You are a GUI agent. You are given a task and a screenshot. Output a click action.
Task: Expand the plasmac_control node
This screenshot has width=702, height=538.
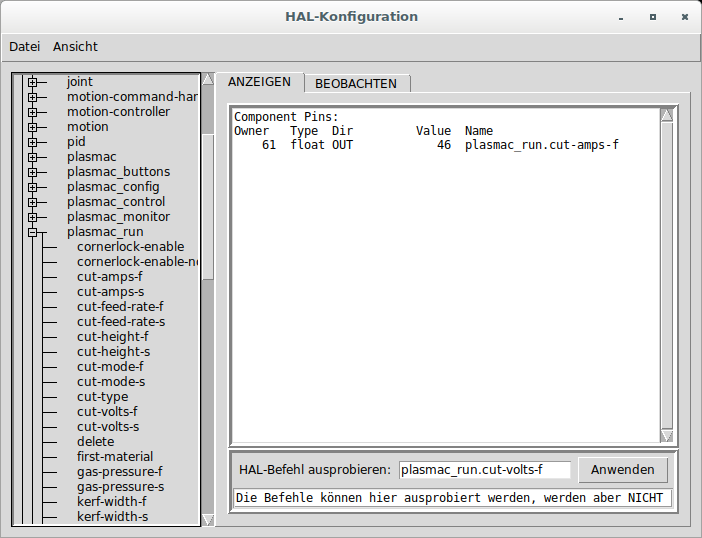[32, 202]
